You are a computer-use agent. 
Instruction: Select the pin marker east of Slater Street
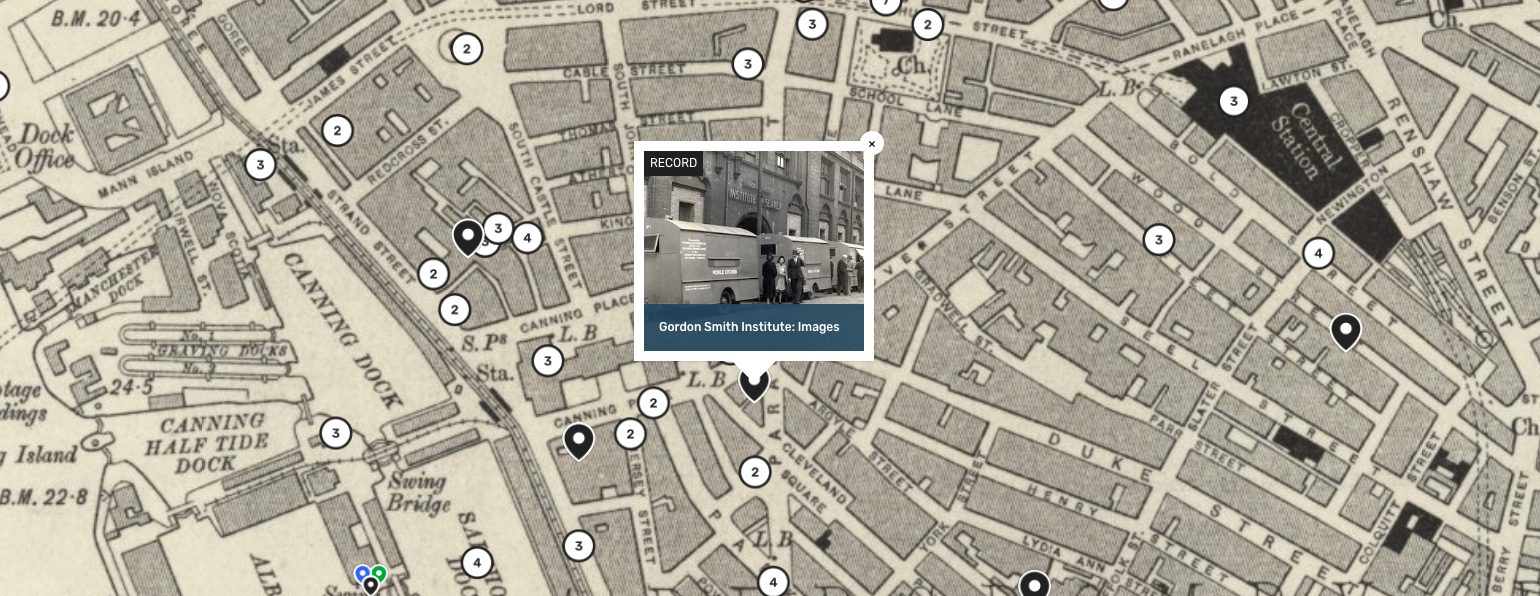[1345, 331]
